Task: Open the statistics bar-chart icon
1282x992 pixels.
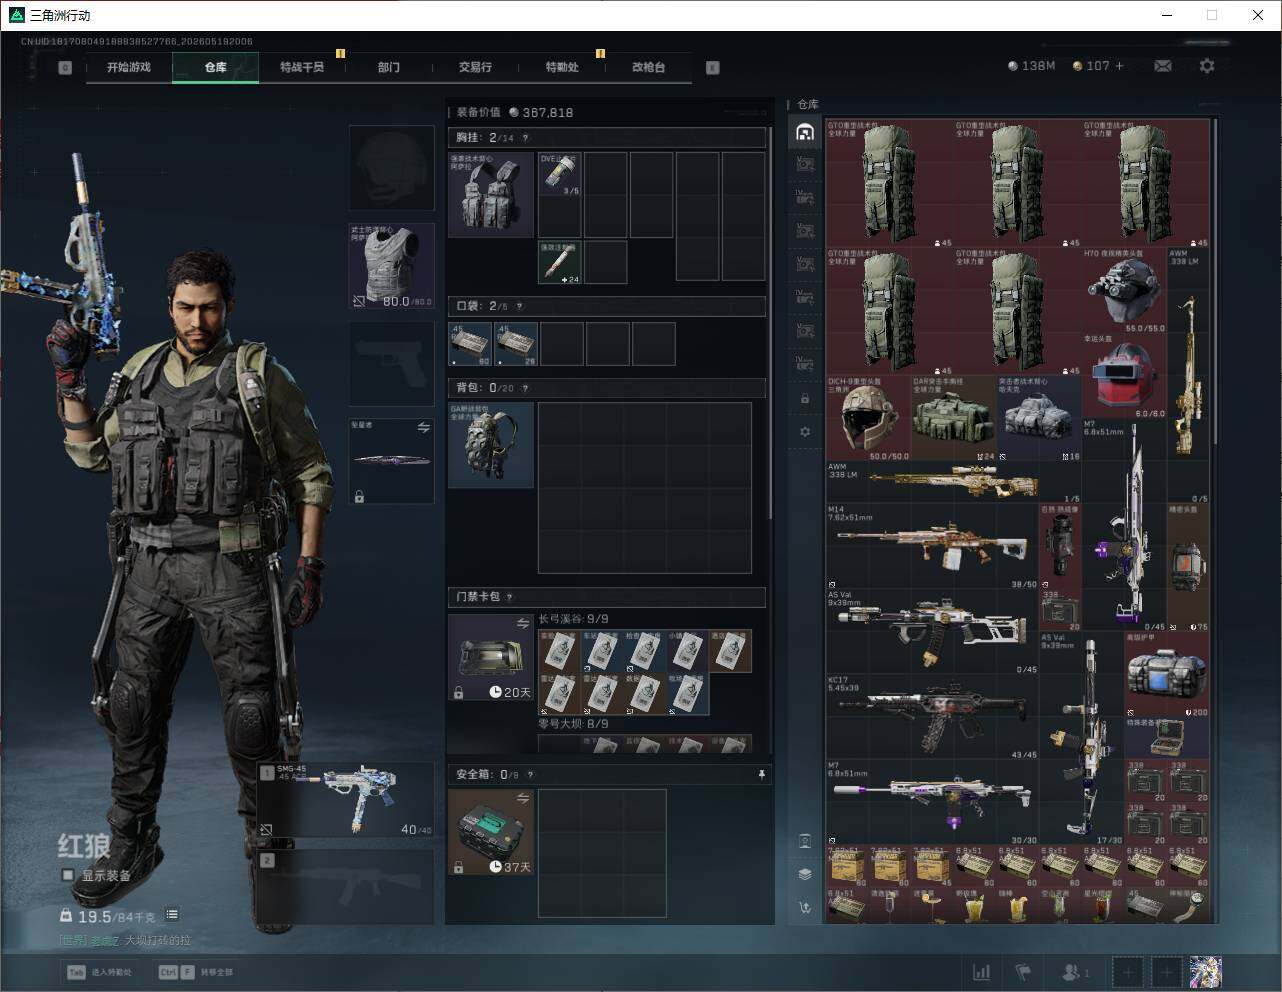Action: click(982, 971)
